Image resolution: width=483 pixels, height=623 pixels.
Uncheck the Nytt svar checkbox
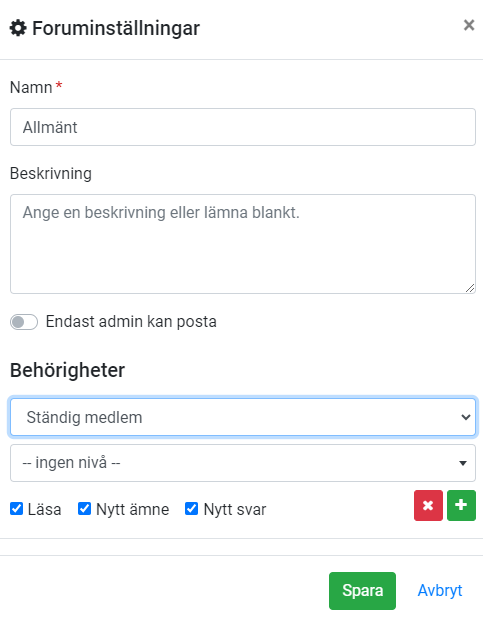point(191,508)
